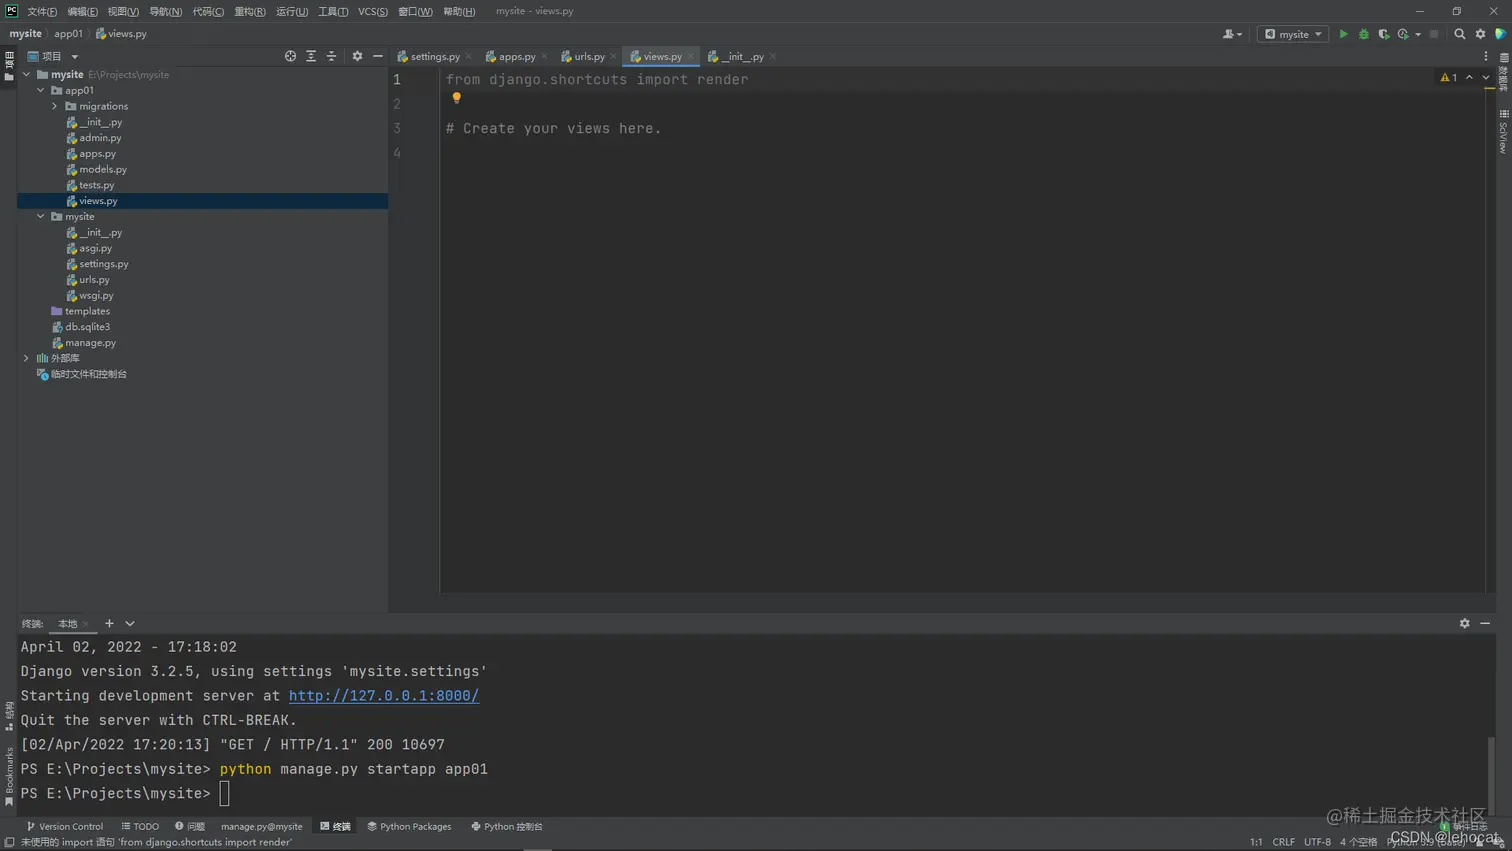Click the Debug bug icon
This screenshot has height=851, width=1512.
click(1363, 34)
